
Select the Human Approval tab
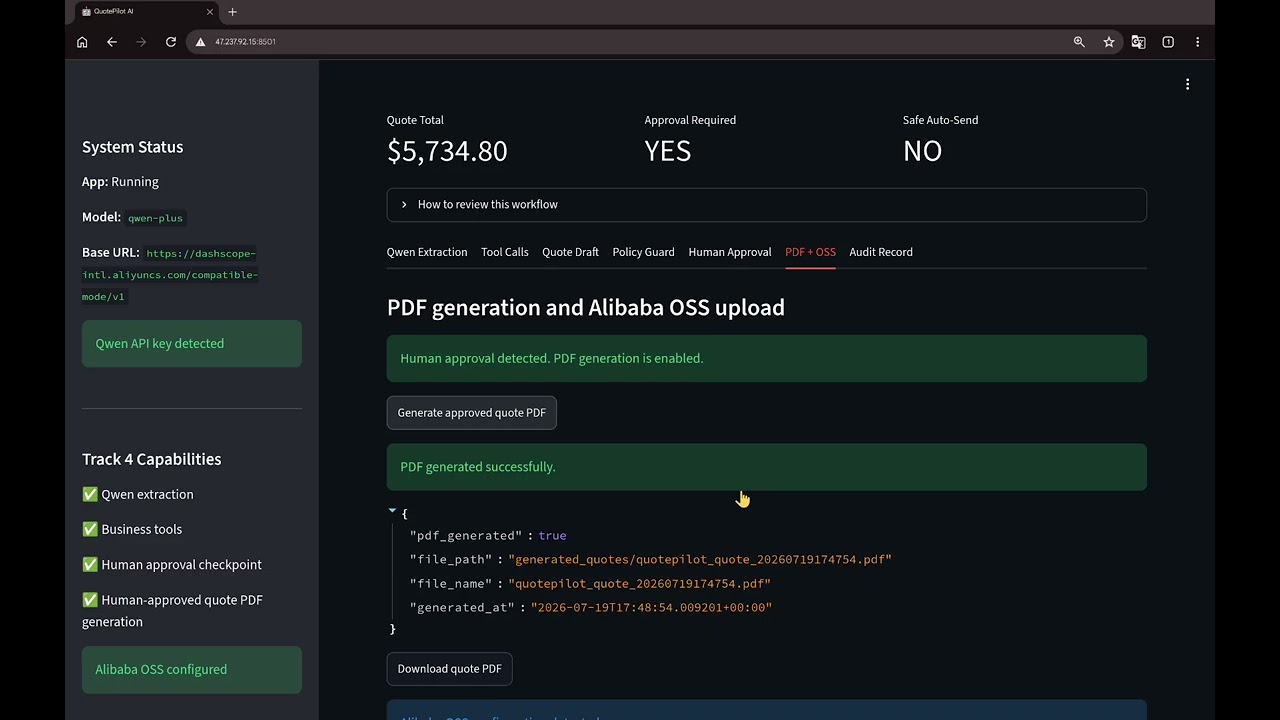(x=729, y=252)
